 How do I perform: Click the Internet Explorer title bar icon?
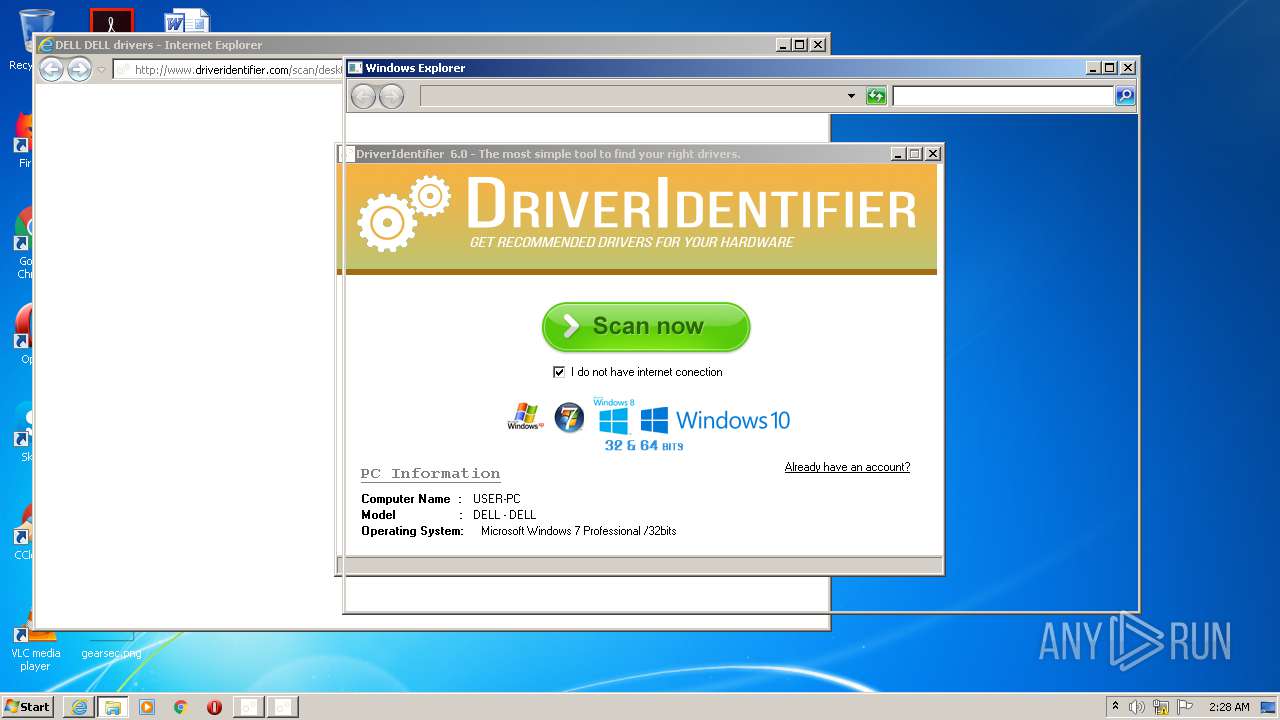pyautogui.click(x=45, y=45)
